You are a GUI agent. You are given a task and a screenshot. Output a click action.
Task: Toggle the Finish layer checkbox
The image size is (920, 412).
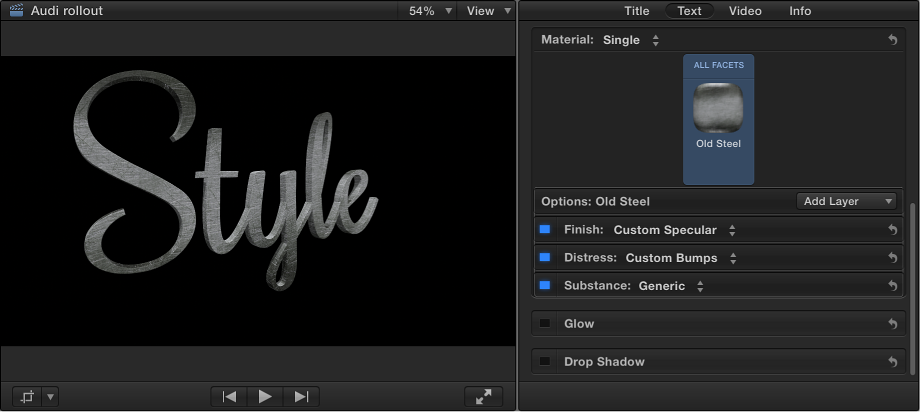click(545, 229)
